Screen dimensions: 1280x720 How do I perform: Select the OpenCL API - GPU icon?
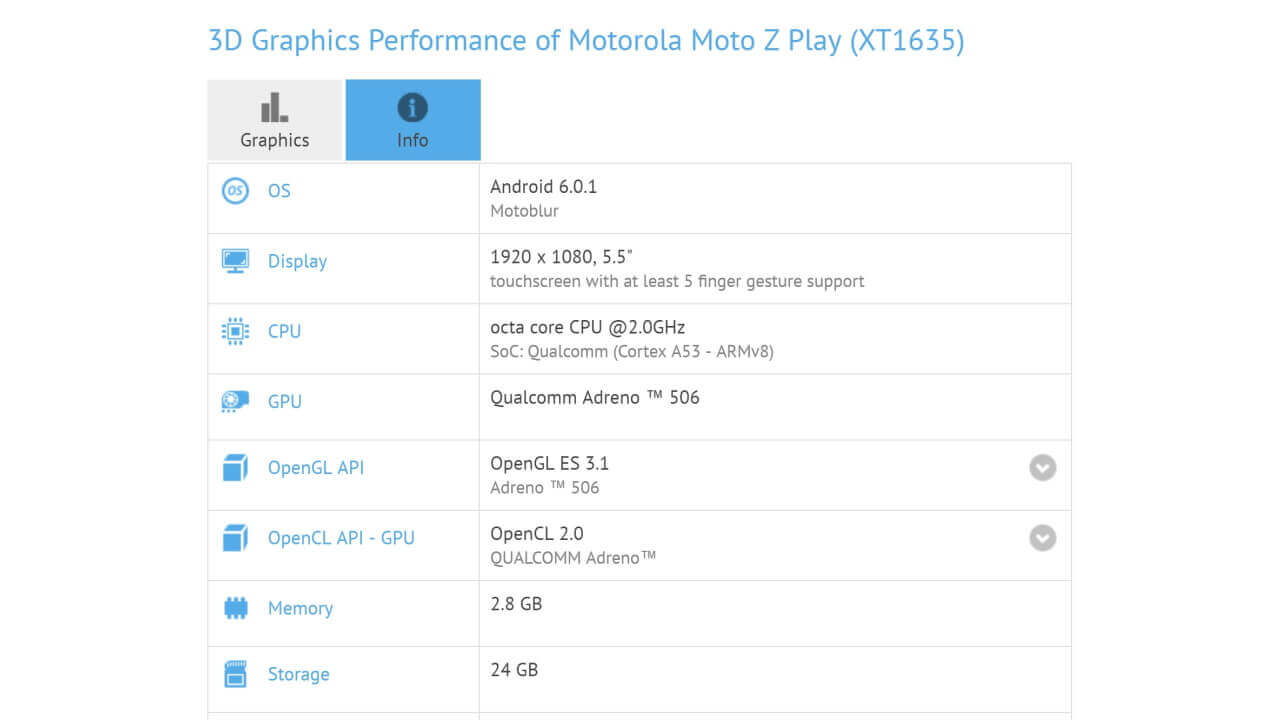234,537
